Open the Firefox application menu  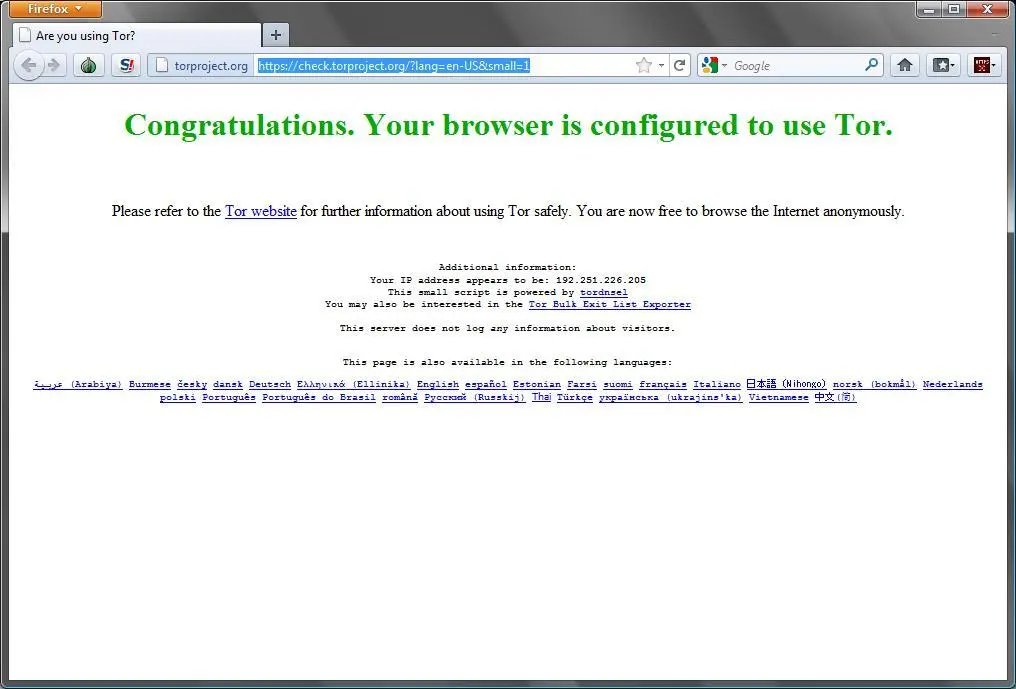(x=55, y=9)
